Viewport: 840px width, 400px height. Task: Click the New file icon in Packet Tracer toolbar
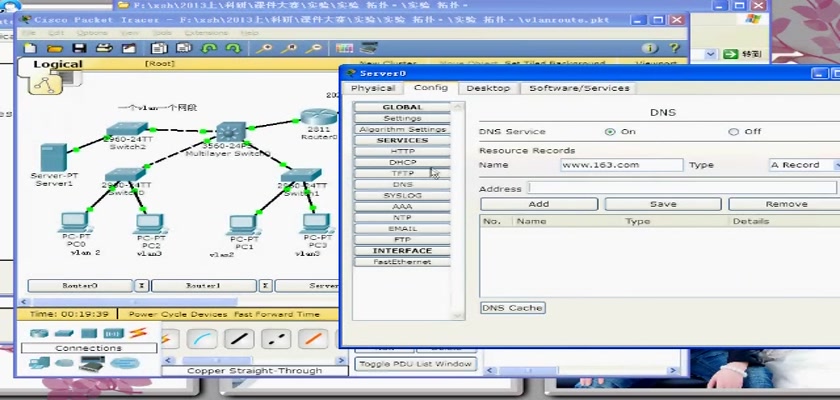(31, 48)
